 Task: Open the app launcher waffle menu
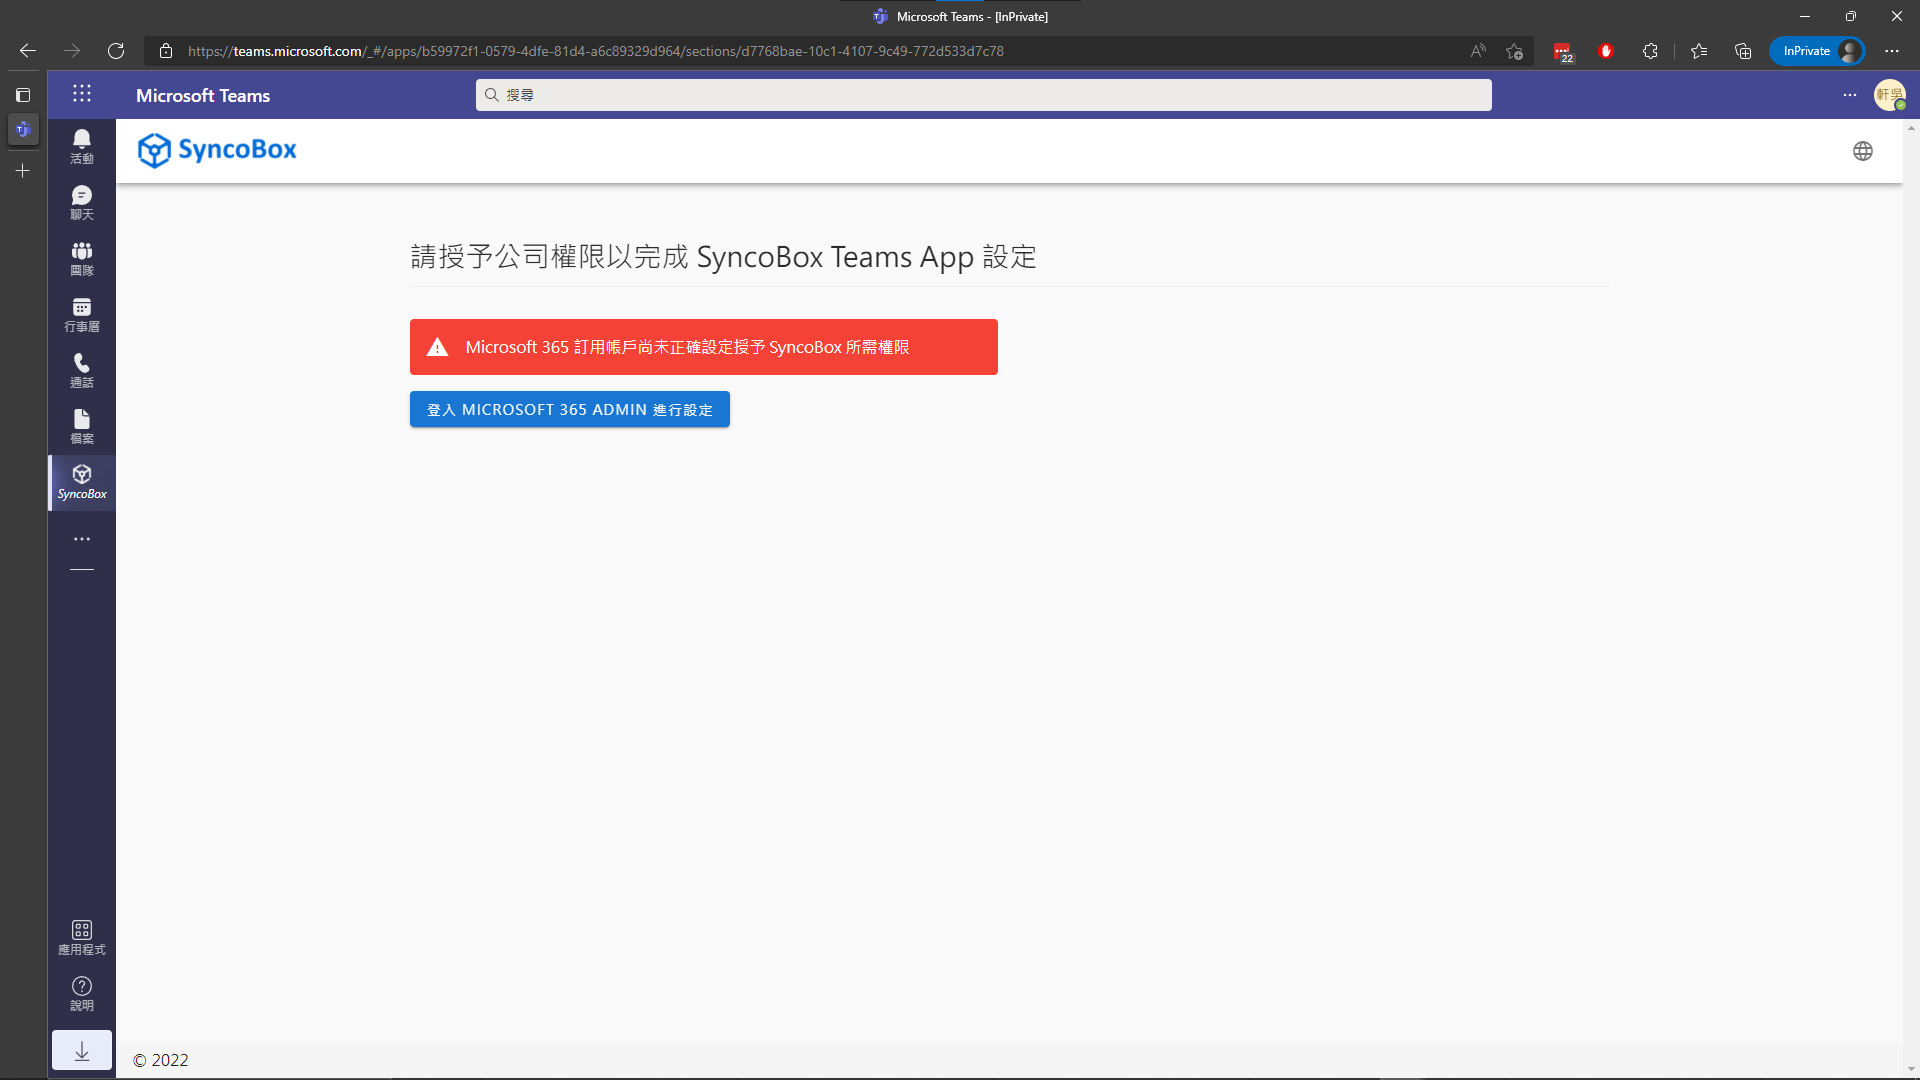click(82, 94)
